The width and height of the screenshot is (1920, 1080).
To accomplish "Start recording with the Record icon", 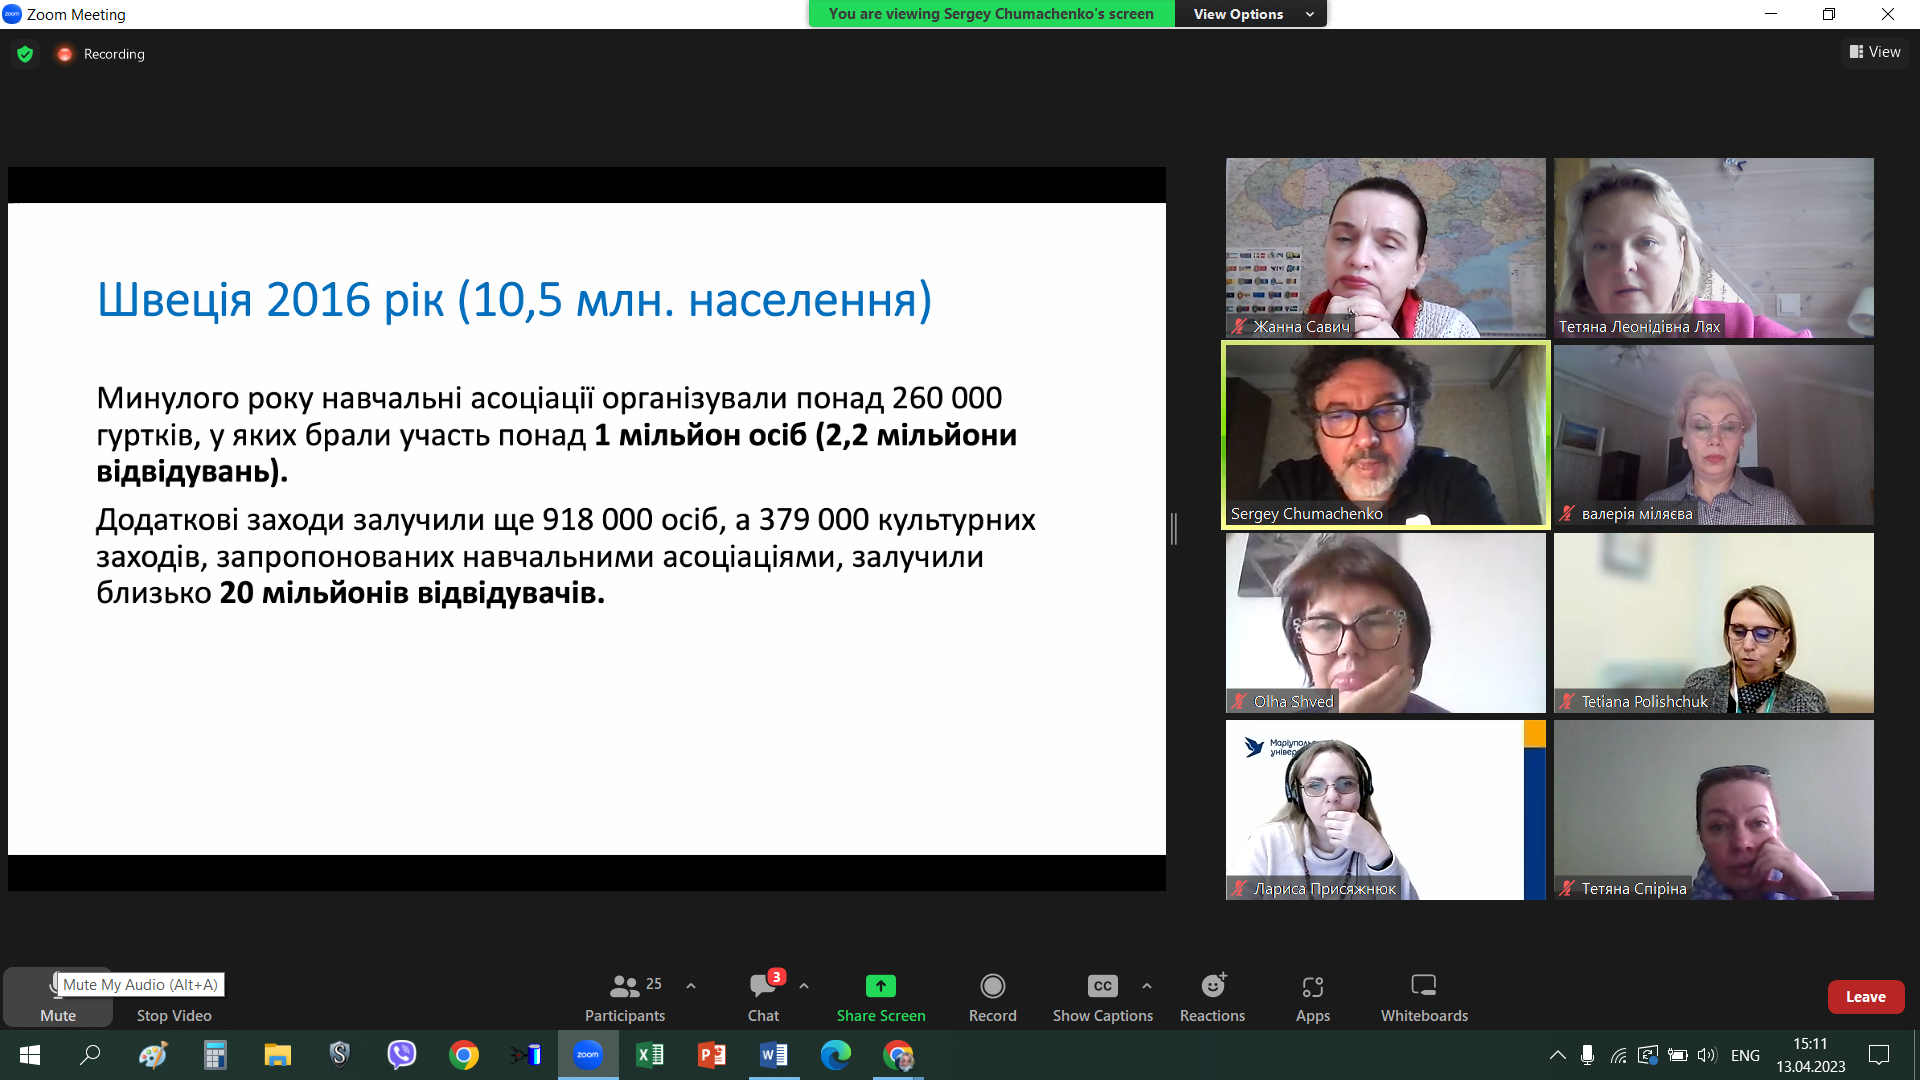I will tap(992, 986).
